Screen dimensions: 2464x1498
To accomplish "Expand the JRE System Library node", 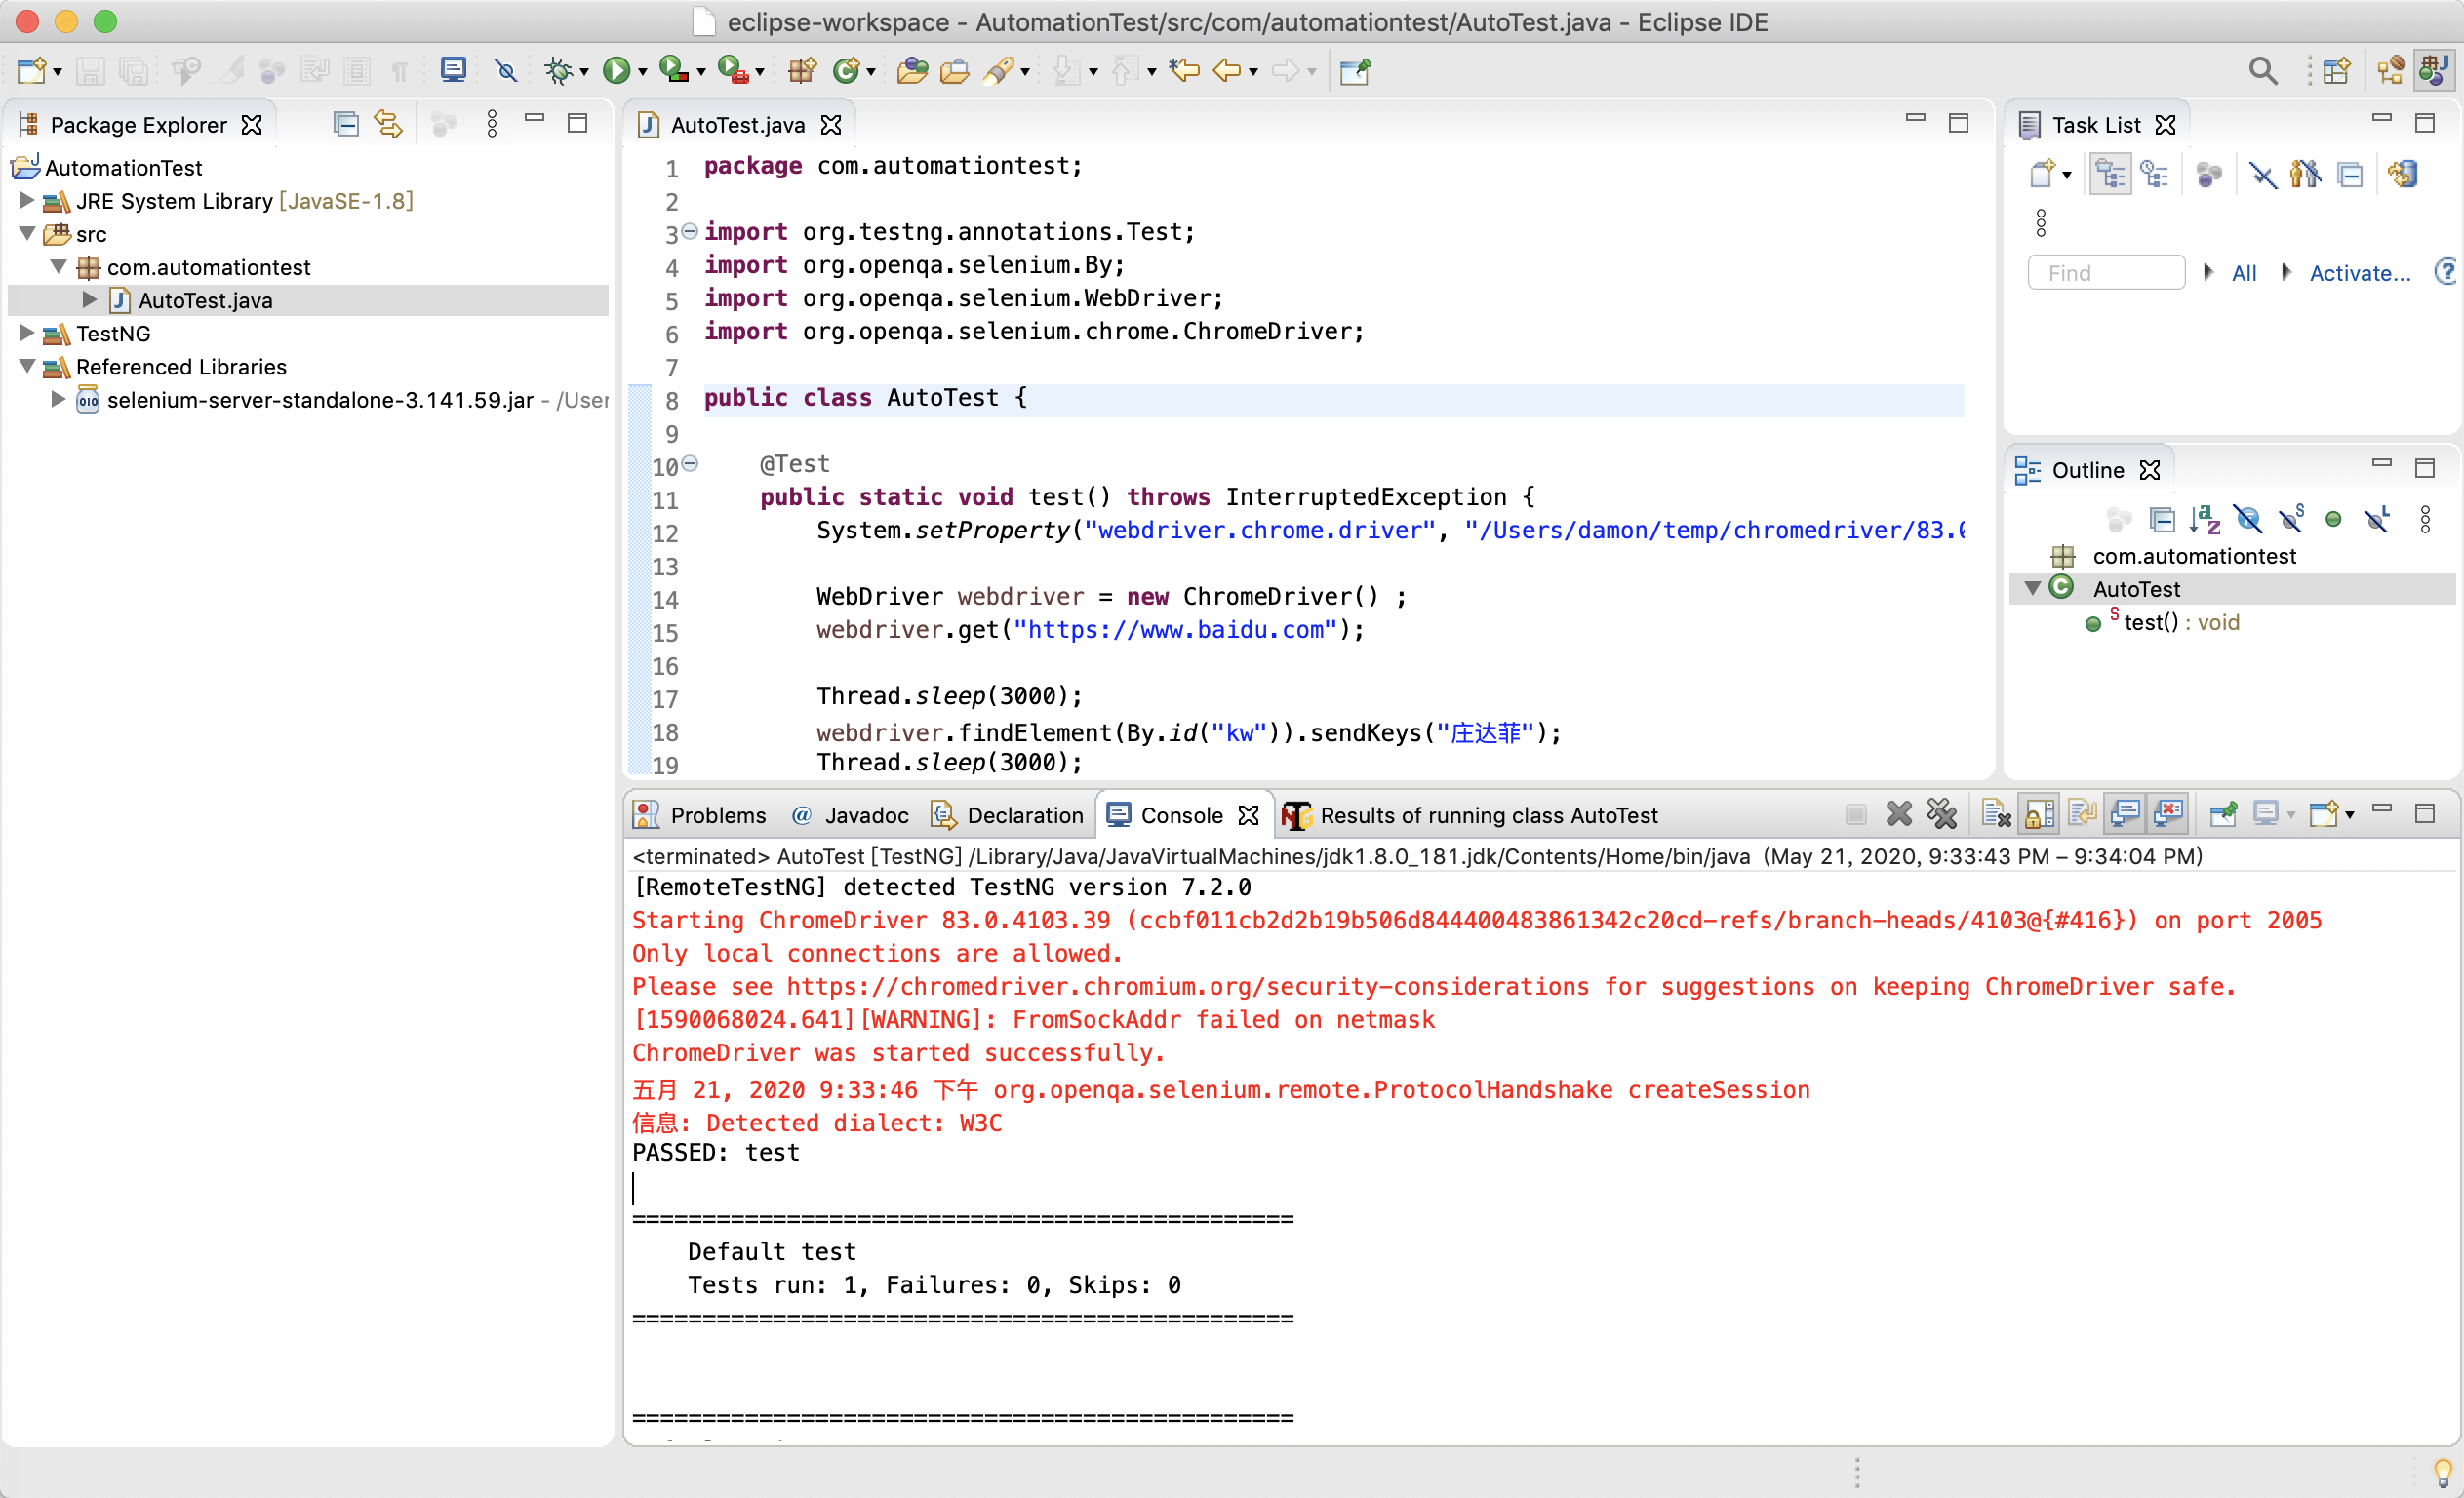I will point(27,200).
